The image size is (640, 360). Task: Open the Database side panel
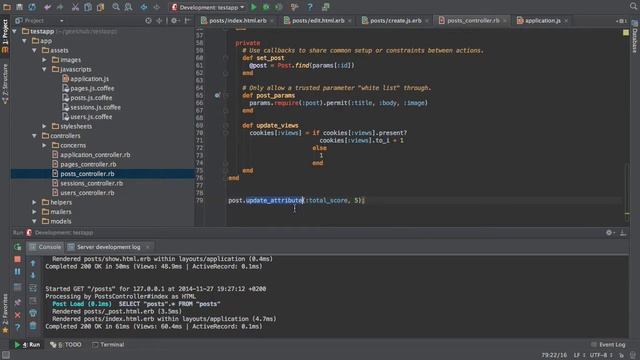(x=635, y=37)
